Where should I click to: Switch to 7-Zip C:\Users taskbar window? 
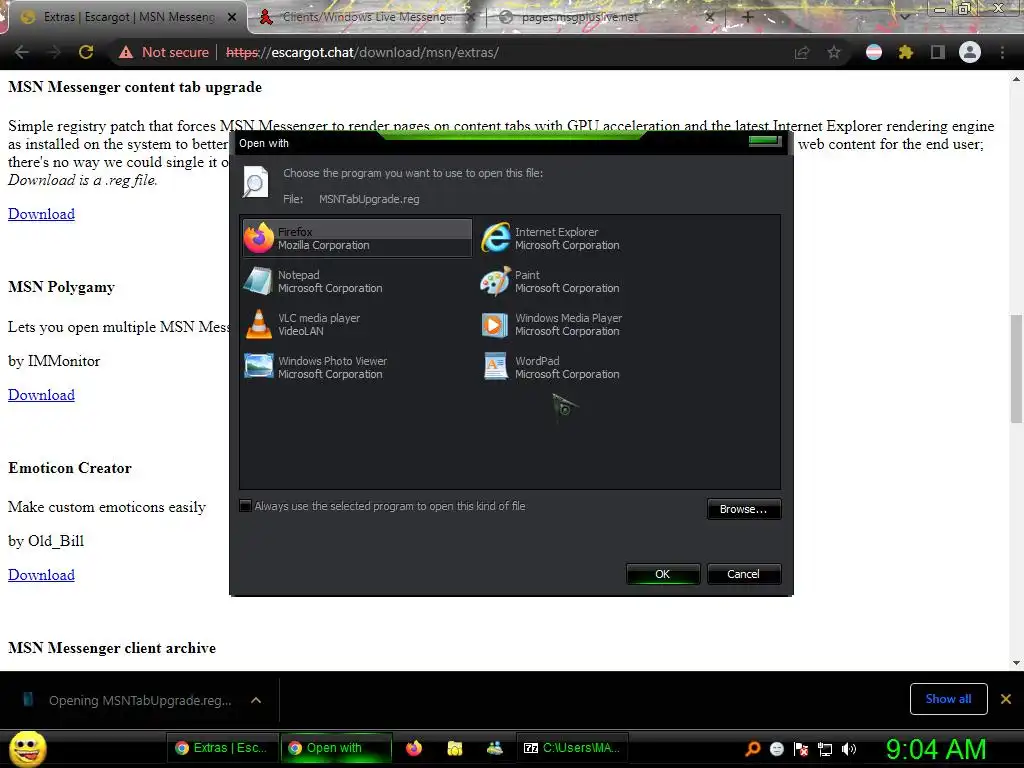pos(572,748)
